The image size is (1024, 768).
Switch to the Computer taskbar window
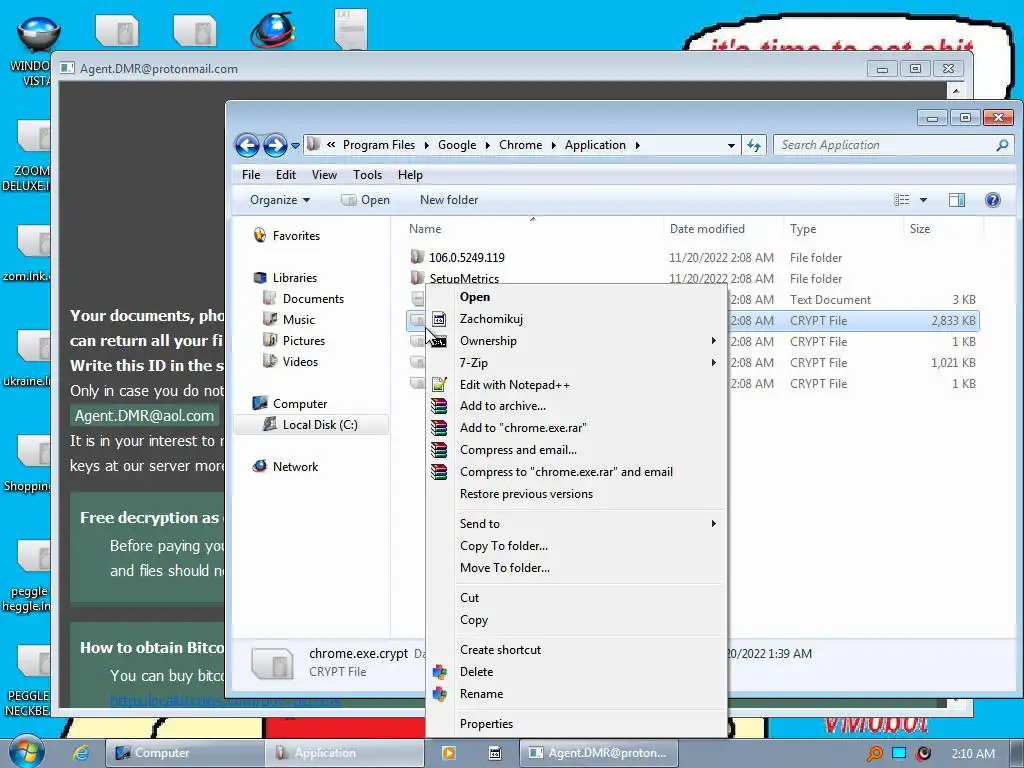coord(185,753)
